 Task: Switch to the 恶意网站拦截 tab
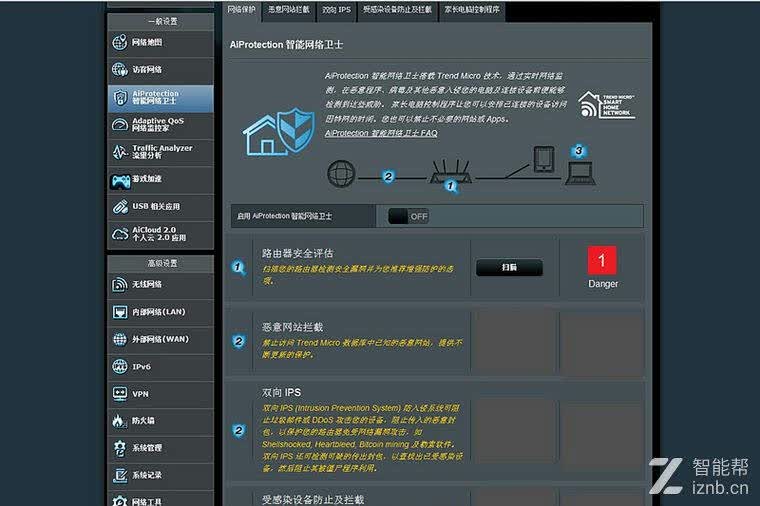[289, 10]
